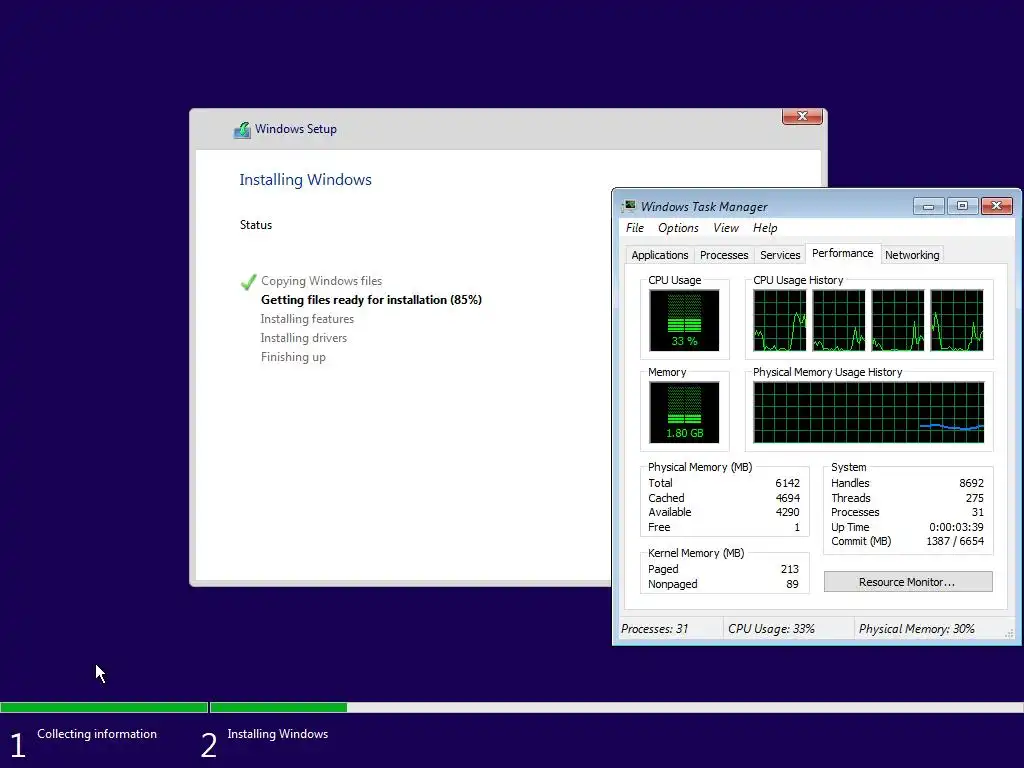
Task: Close the Windows Setup dialog
Action: [x=802, y=116]
